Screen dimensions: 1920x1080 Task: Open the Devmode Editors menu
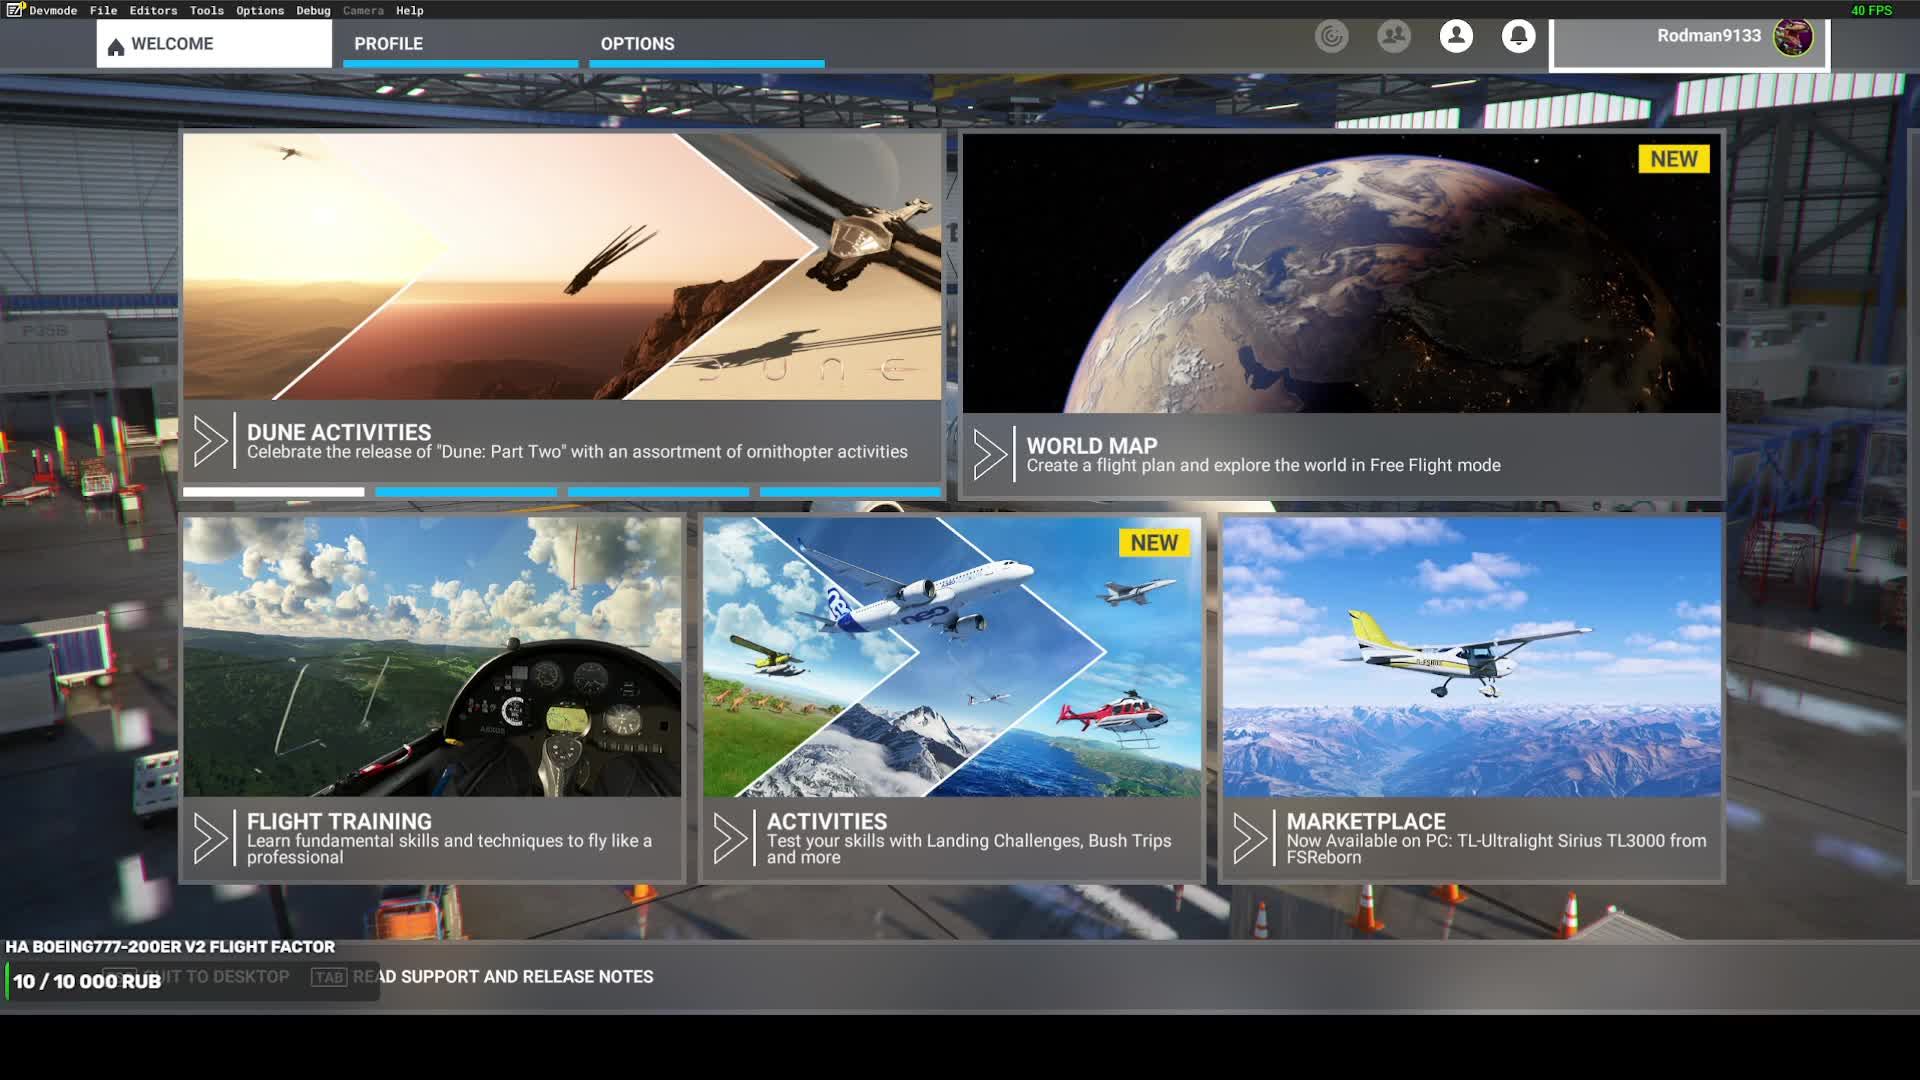[153, 11]
